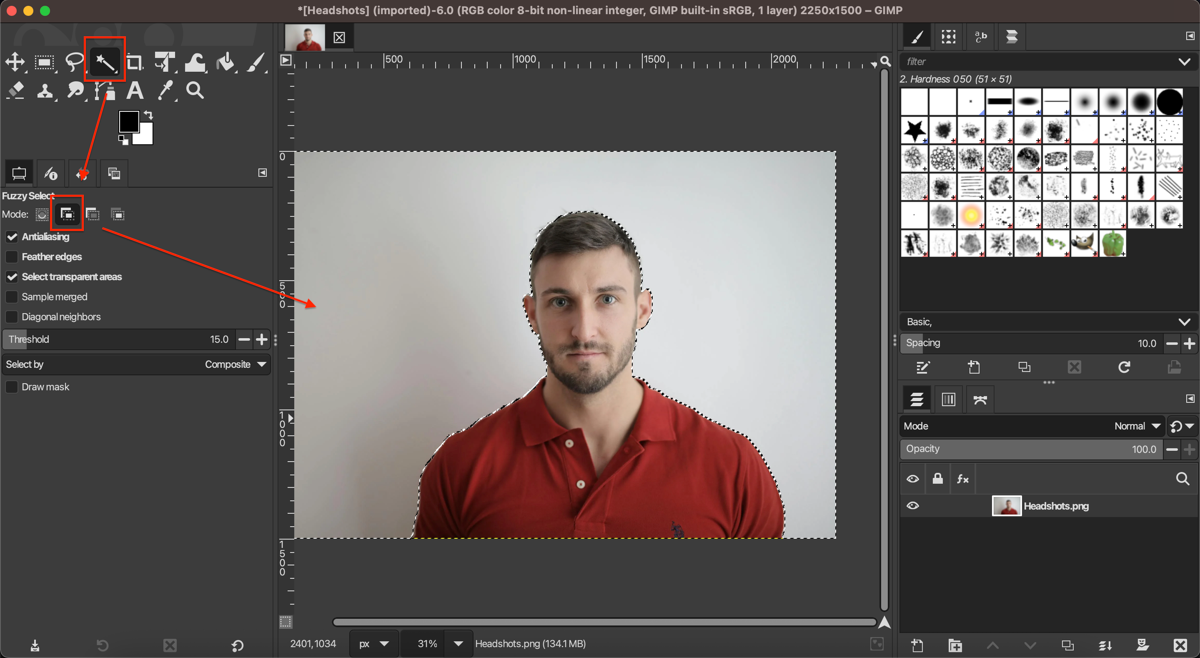
Task: Toggle the Feather edges checkbox
Action: pos(14,257)
